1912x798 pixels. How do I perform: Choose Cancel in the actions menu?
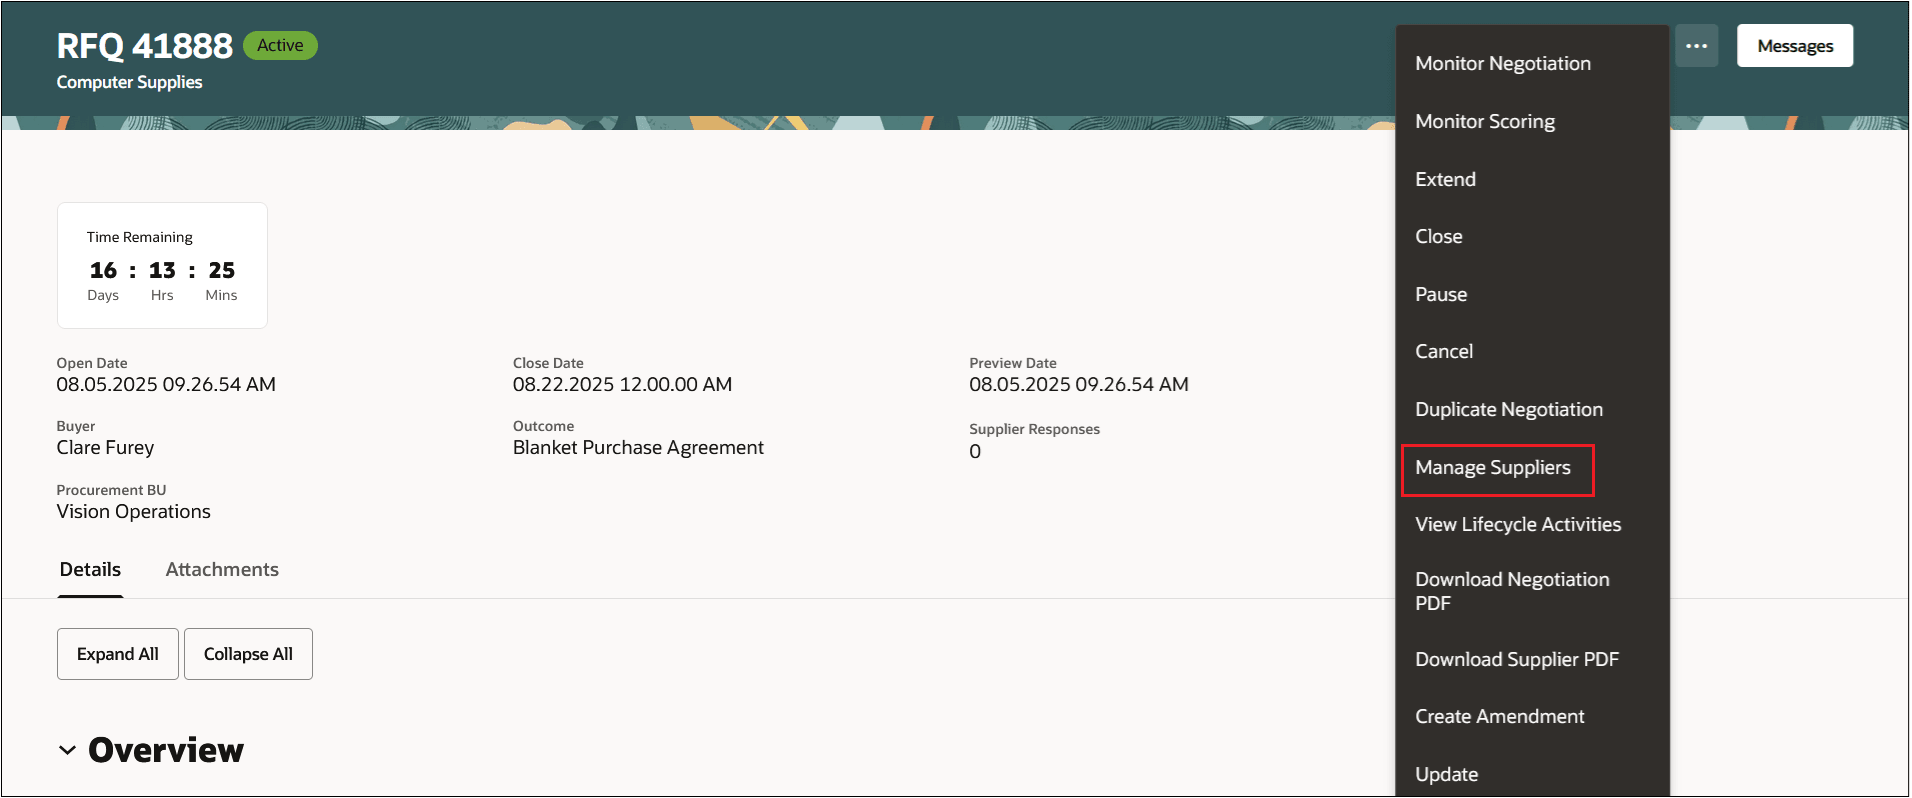[1444, 351]
